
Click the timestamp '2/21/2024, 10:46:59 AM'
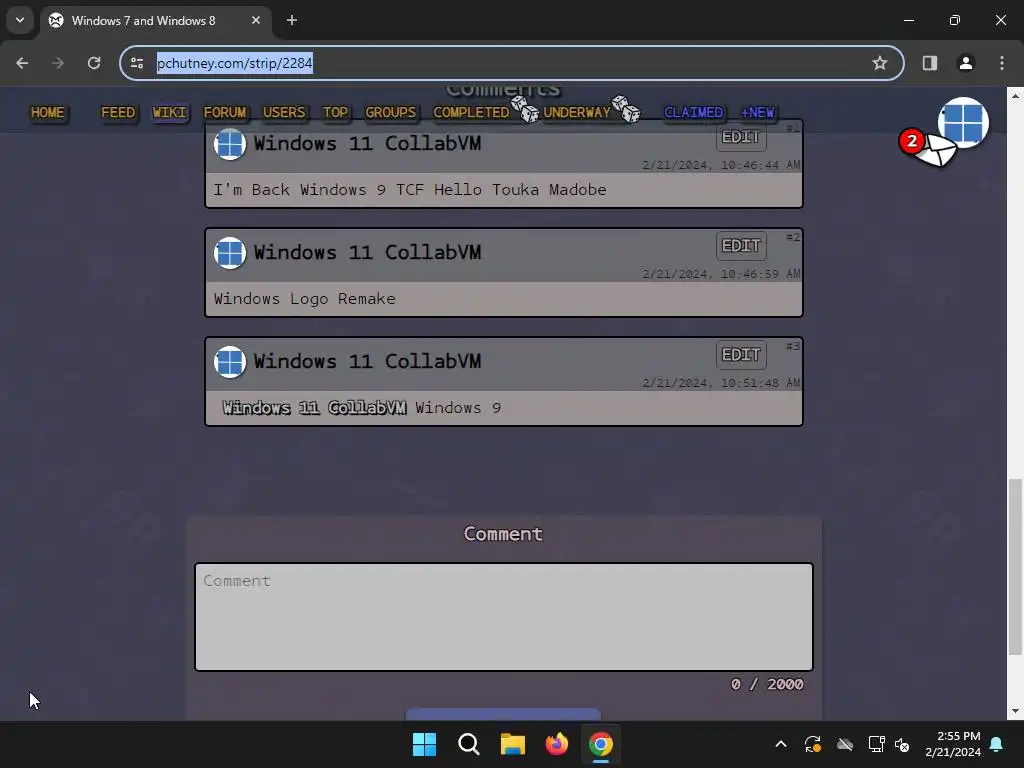721,274
